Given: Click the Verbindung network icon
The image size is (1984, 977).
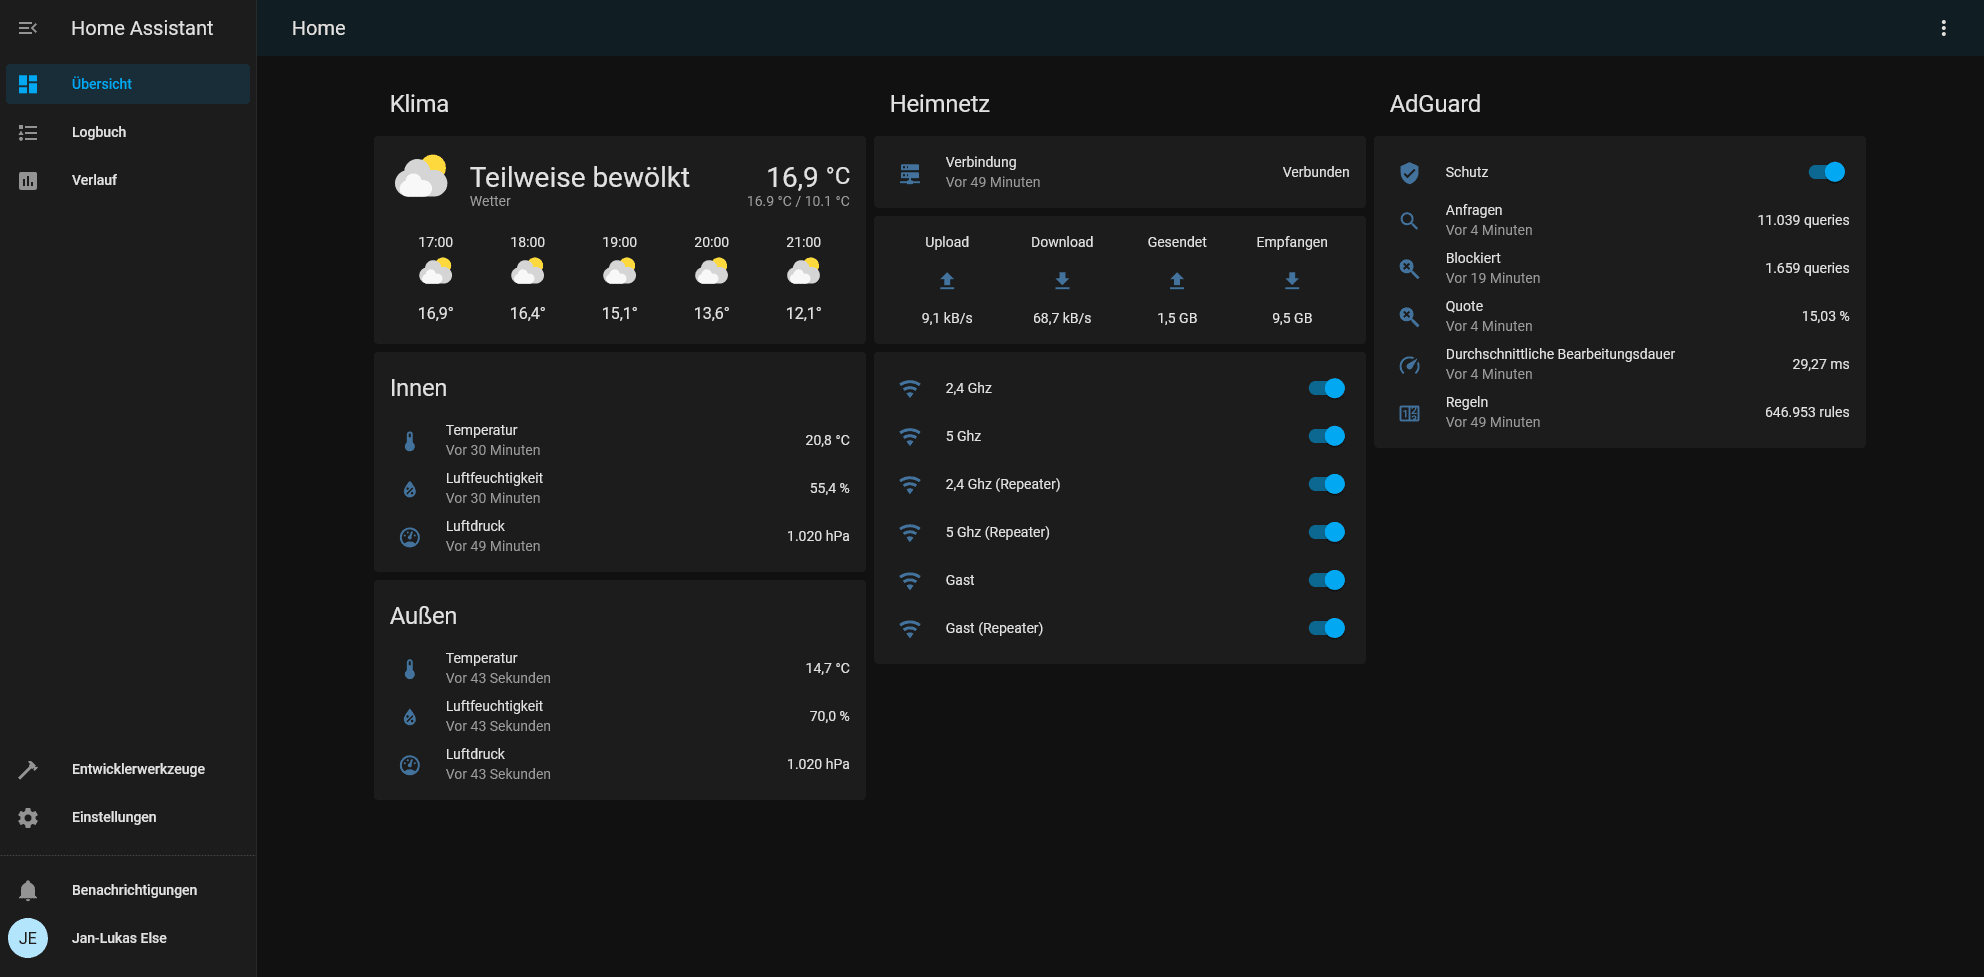Looking at the screenshot, I should pyautogui.click(x=910, y=173).
